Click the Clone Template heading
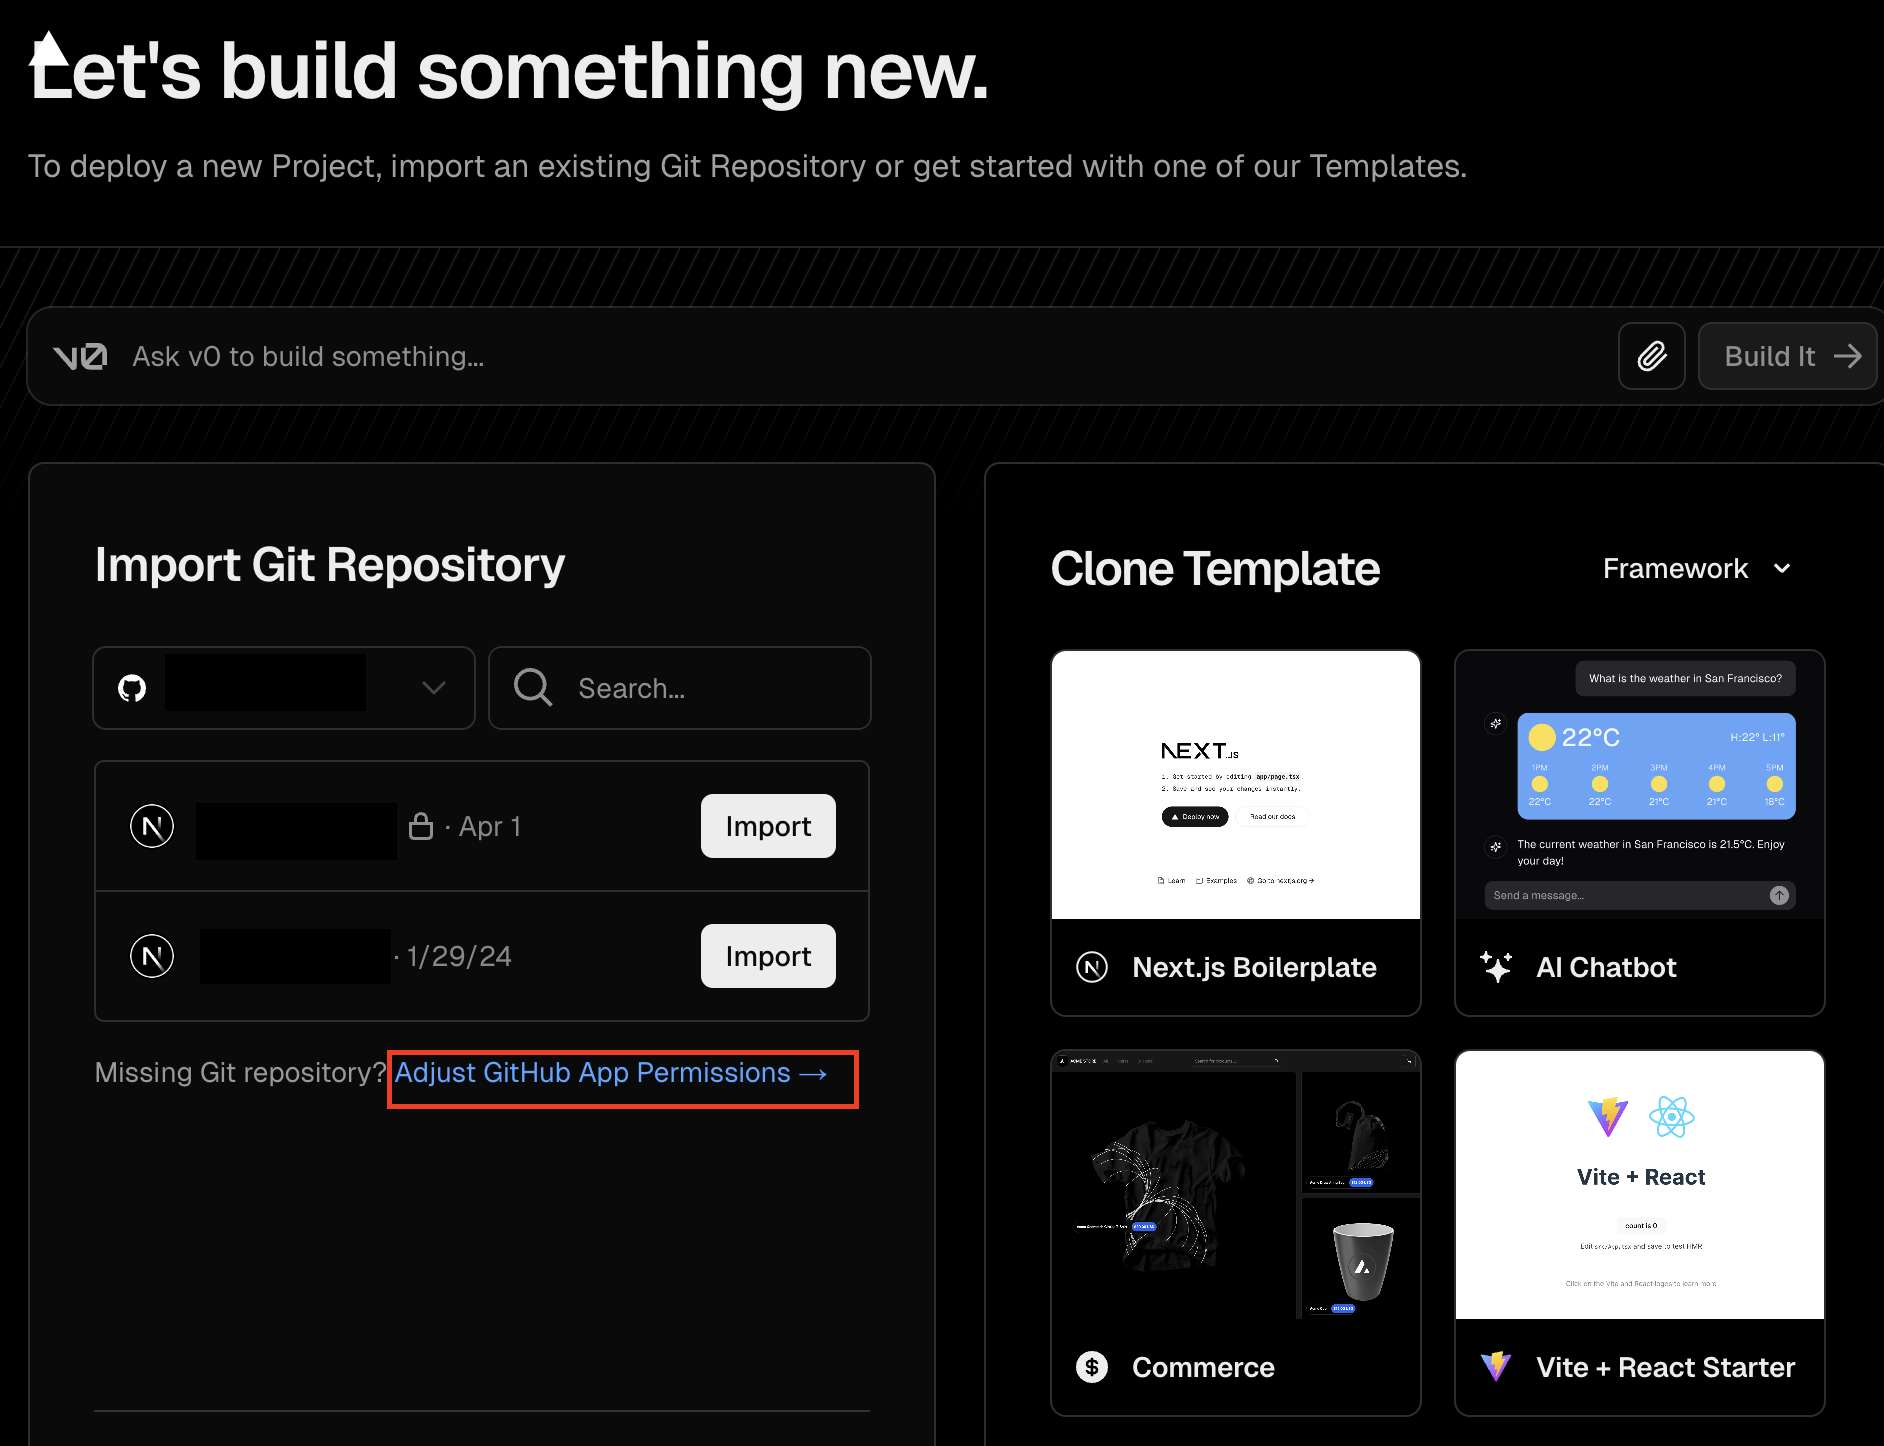The height and width of the screenshot is (1446, 1884). coord(1215,569)
